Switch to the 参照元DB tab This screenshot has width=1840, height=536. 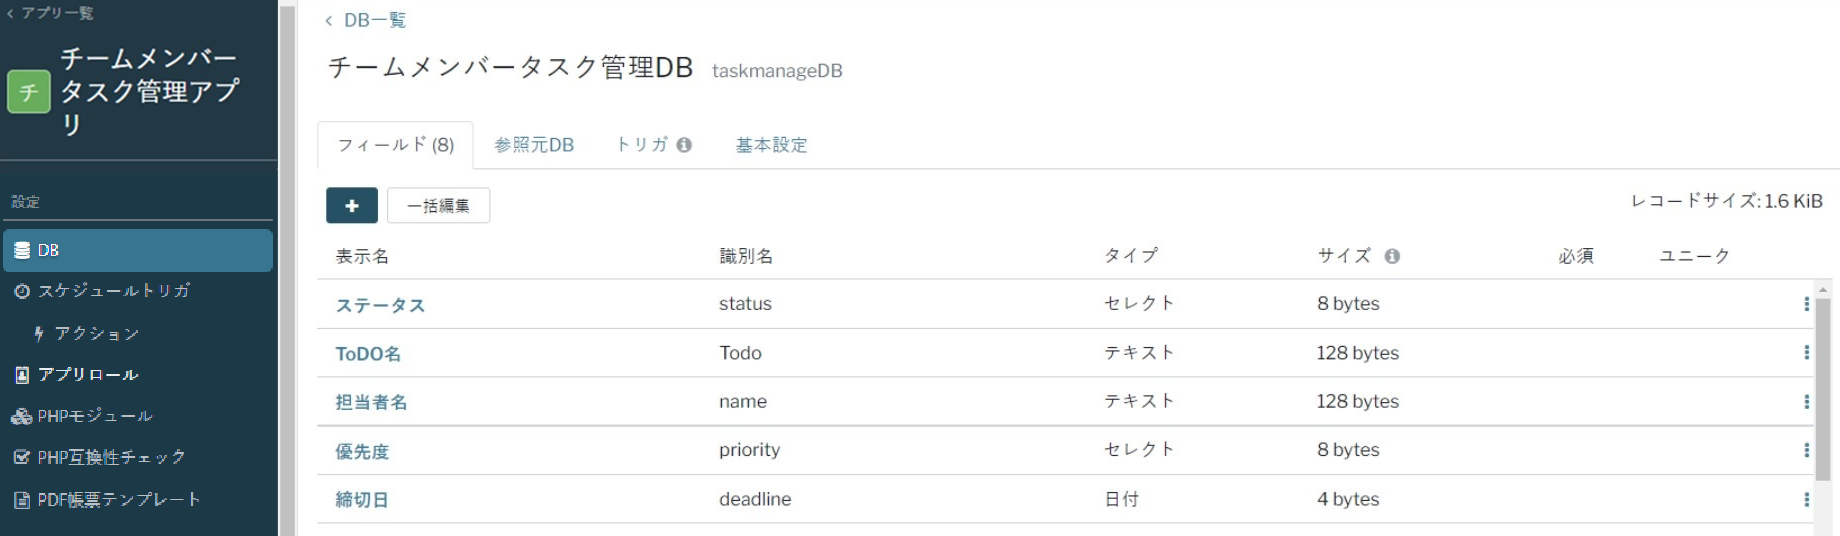point(534,145)
